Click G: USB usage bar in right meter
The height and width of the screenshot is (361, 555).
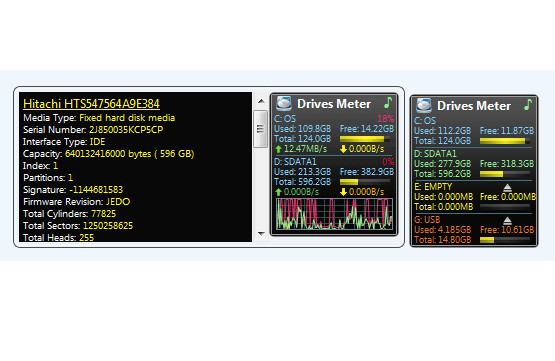click(x=505, y=240)
